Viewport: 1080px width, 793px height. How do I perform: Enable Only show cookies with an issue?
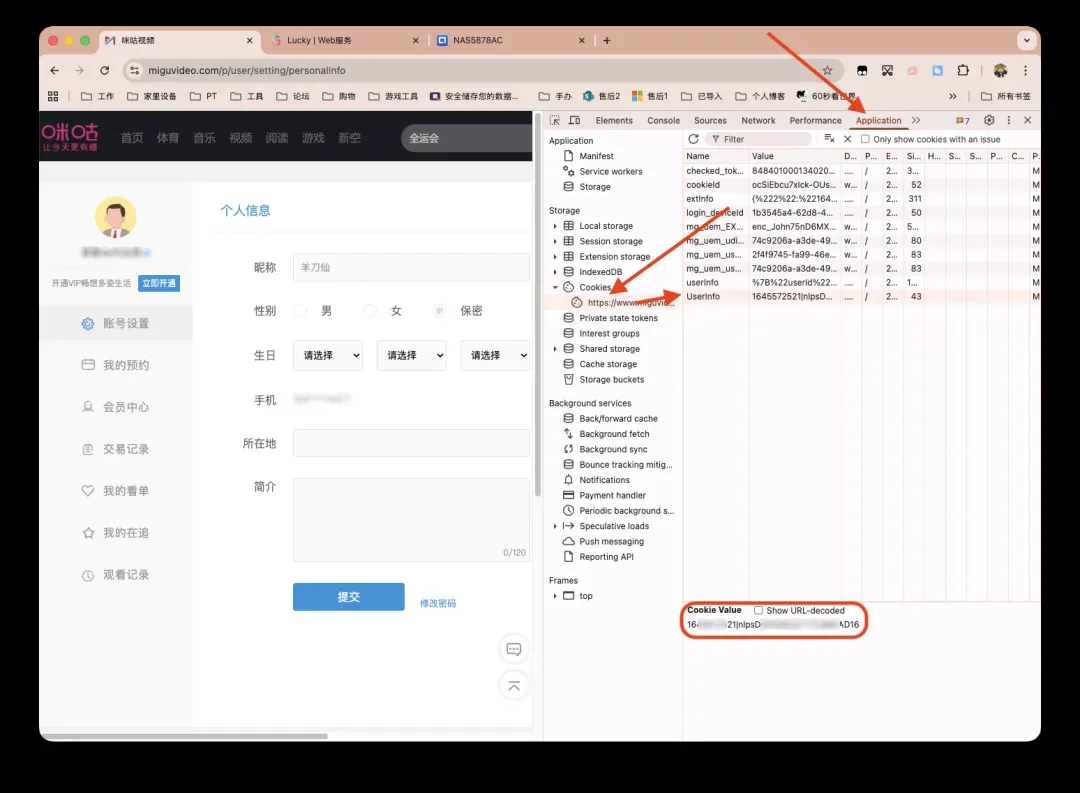(866, 139)
